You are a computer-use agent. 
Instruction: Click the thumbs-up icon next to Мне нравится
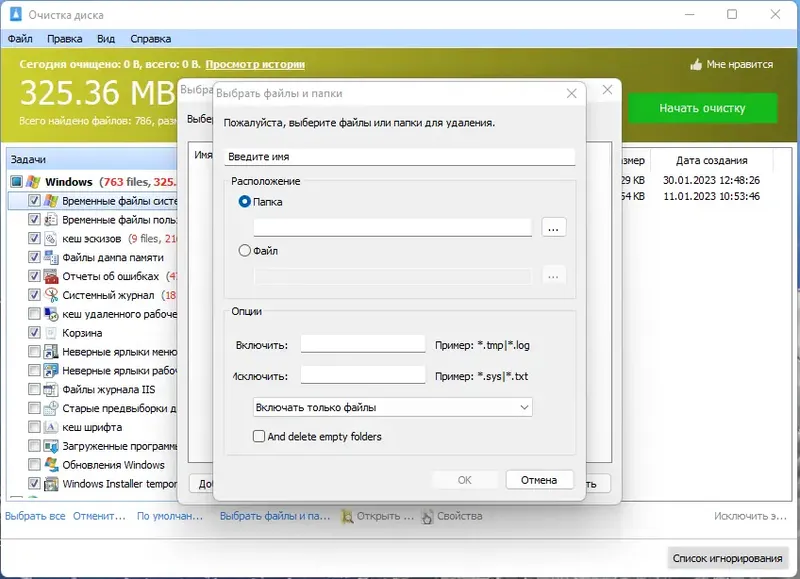tap(696, 64)
